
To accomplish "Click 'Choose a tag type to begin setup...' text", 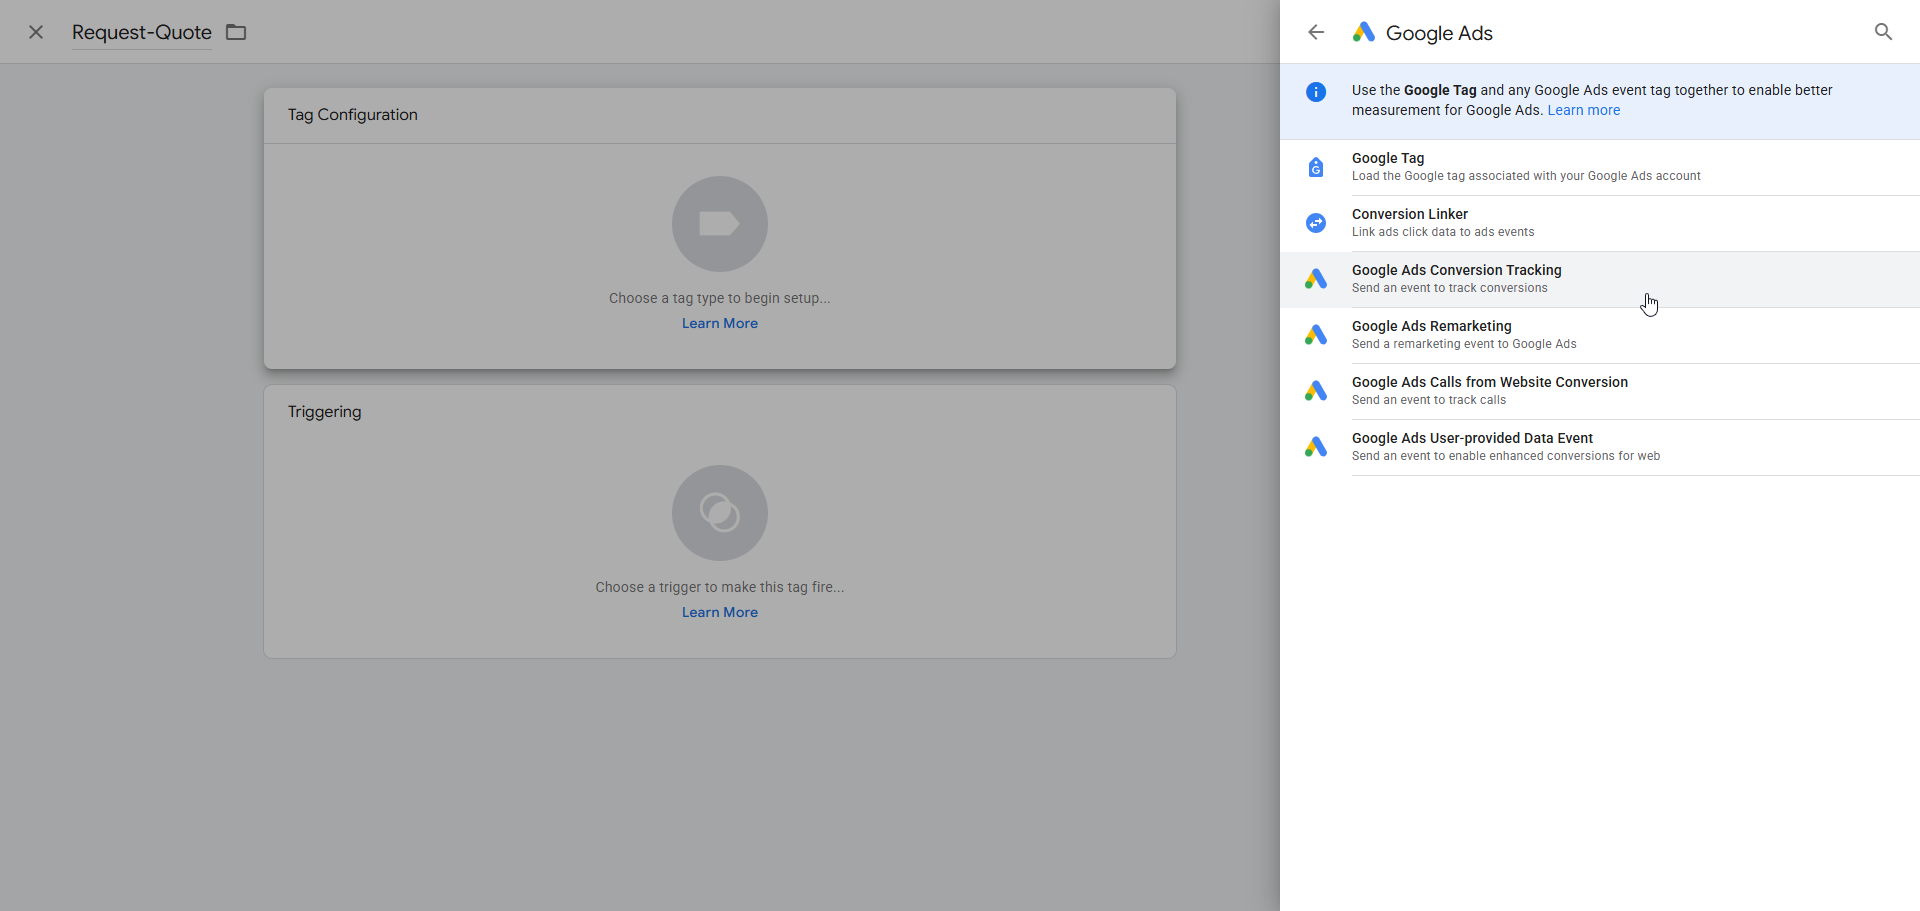I will tap(720, 298).
